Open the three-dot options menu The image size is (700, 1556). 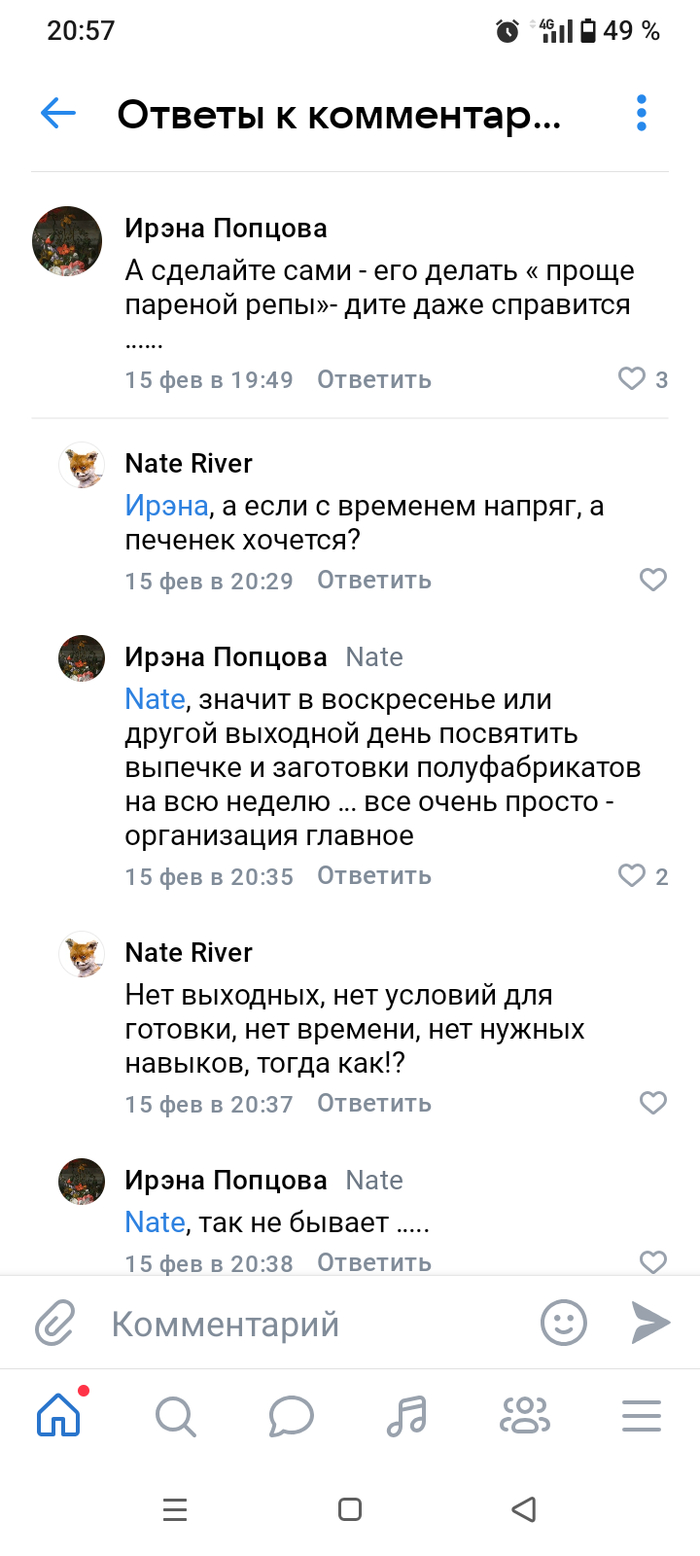click(x=641, y=114)
